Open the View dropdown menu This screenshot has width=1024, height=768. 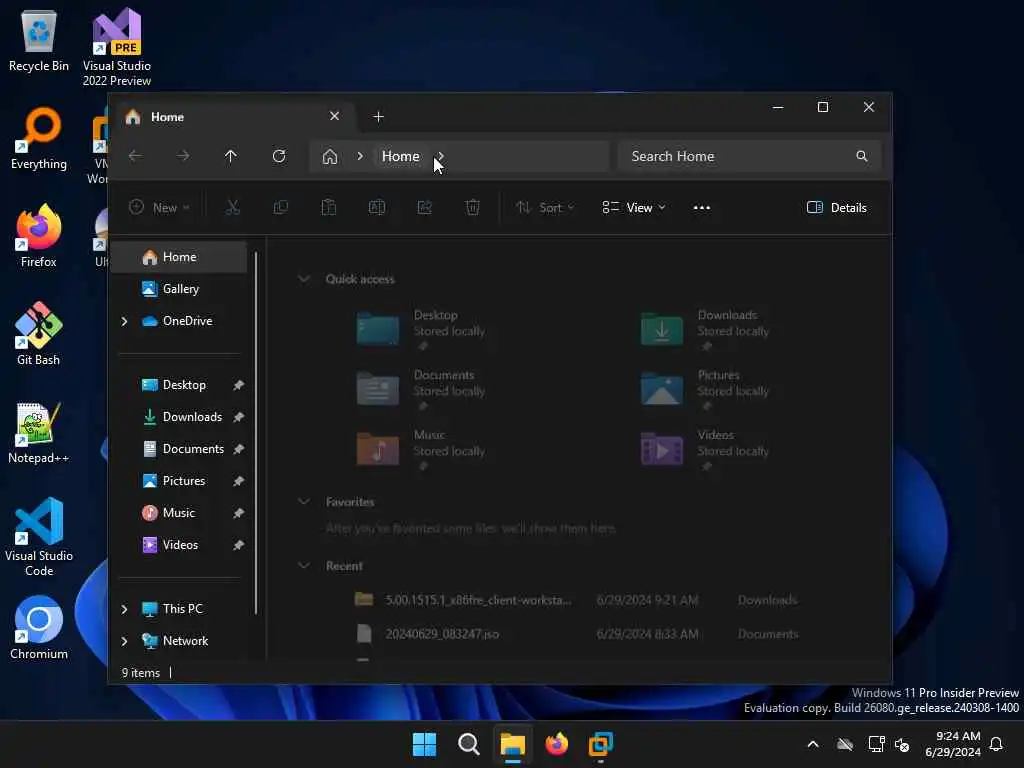point(633,208)
